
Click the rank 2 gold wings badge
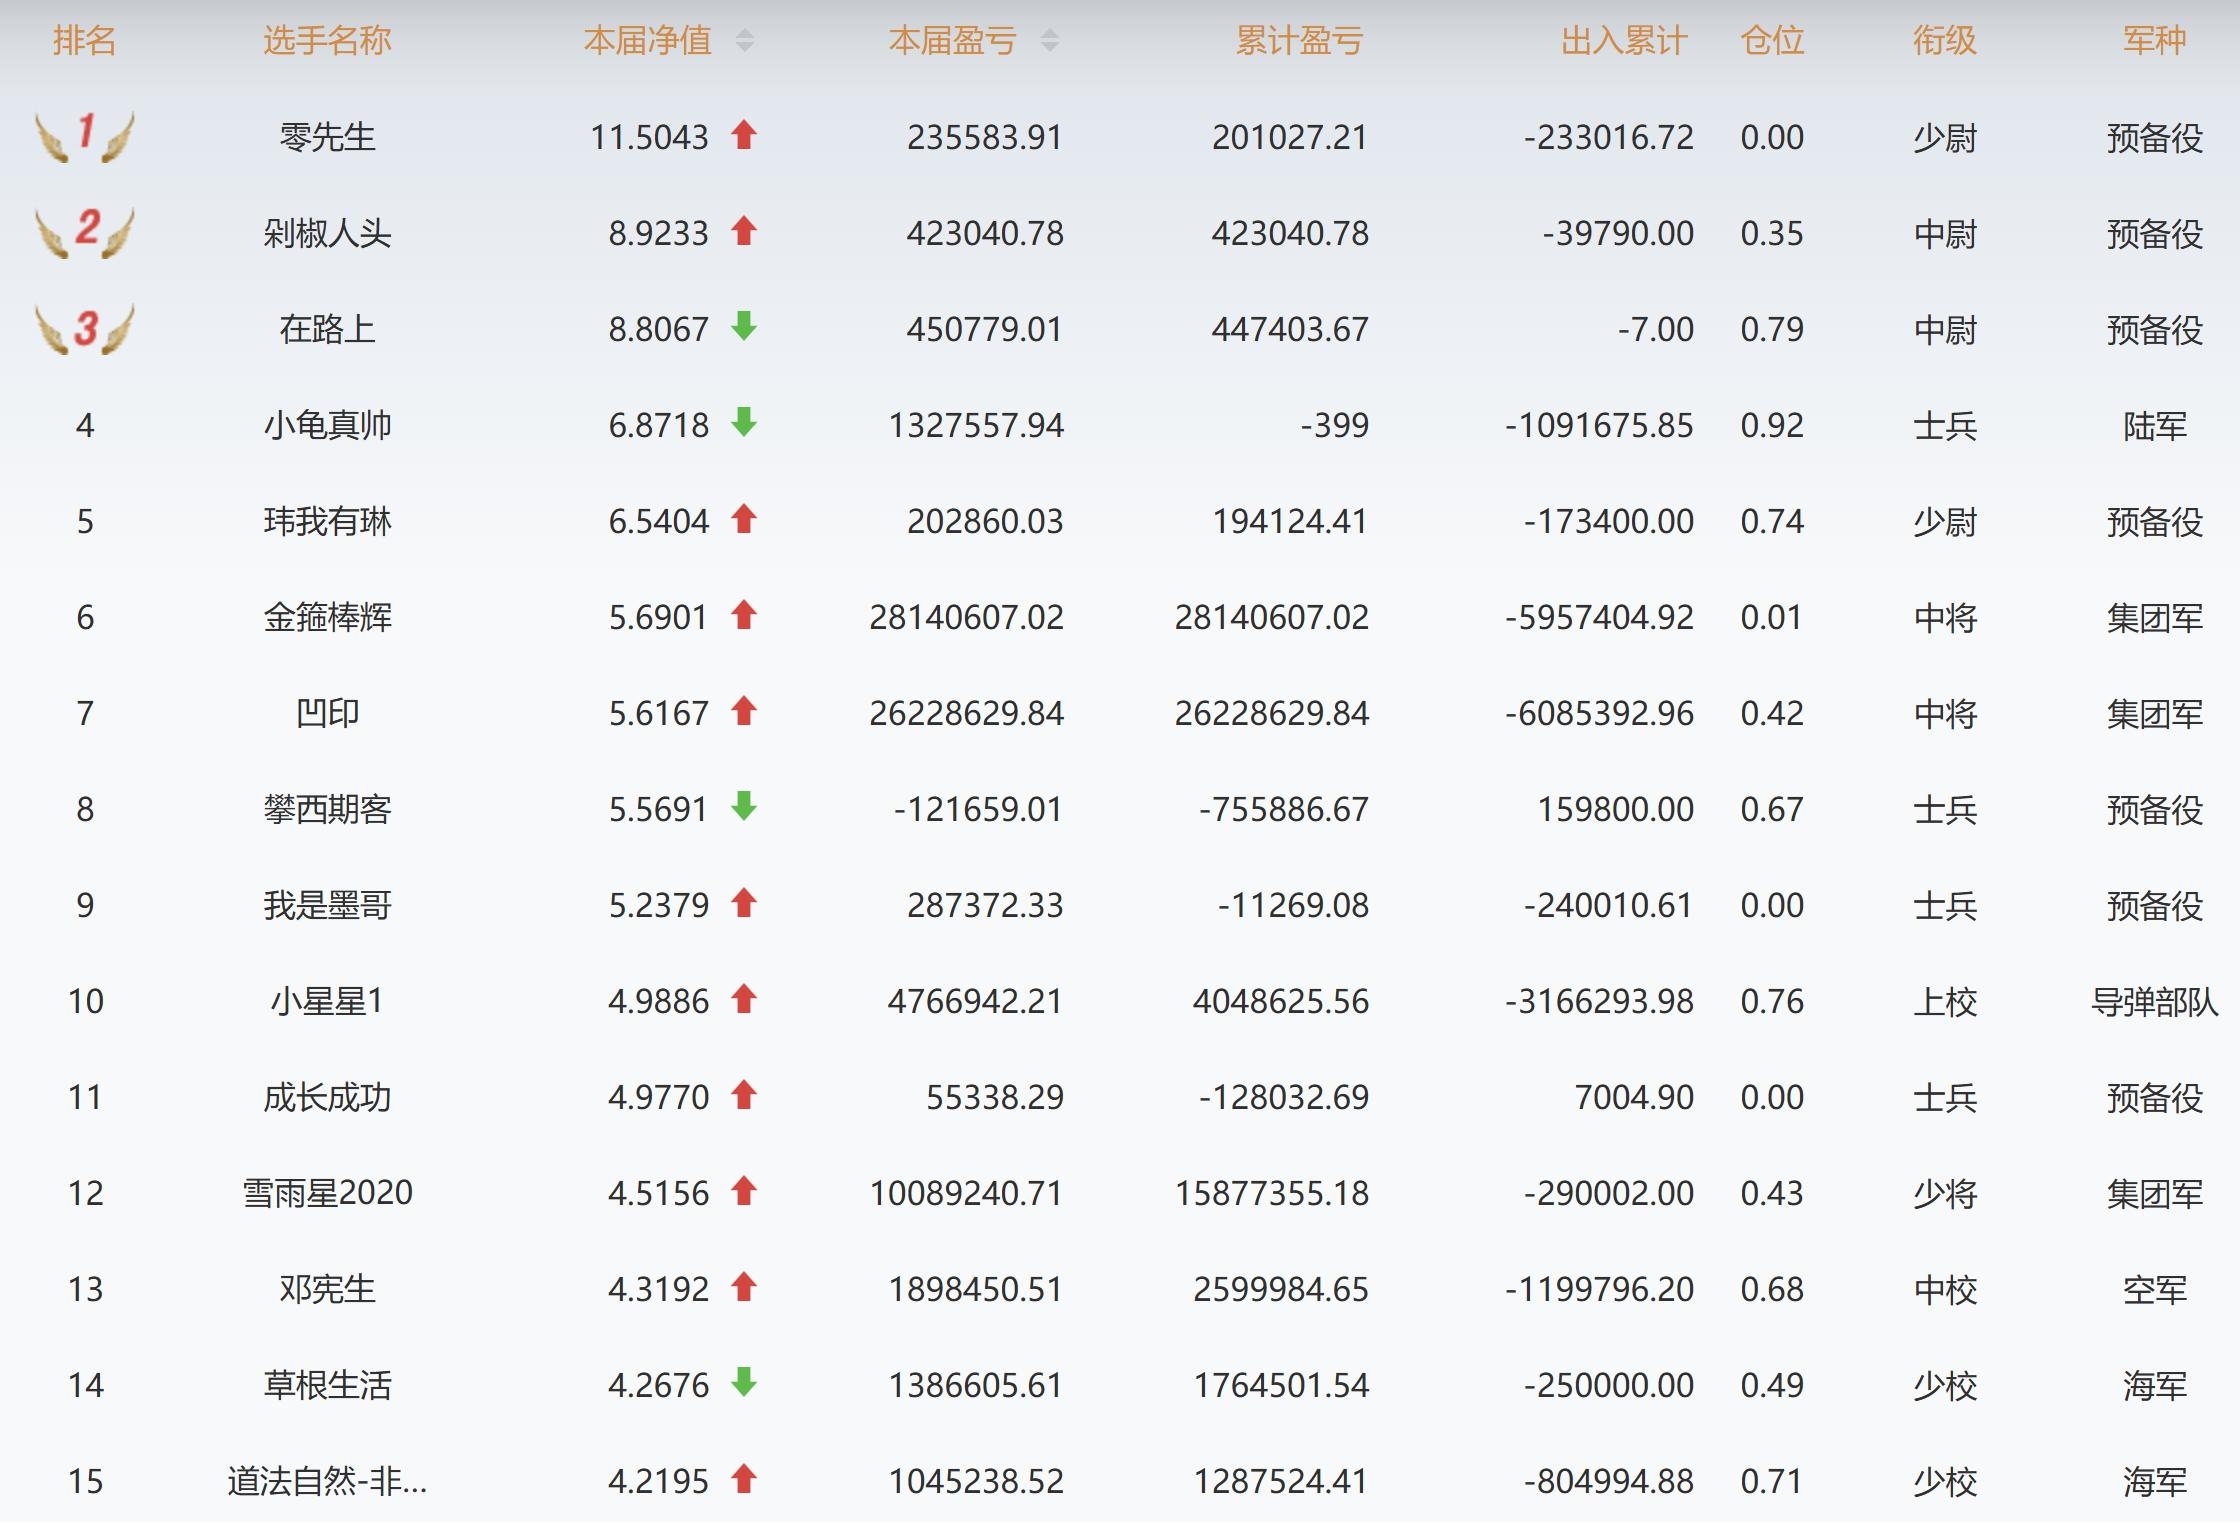(x=85, y=232)
